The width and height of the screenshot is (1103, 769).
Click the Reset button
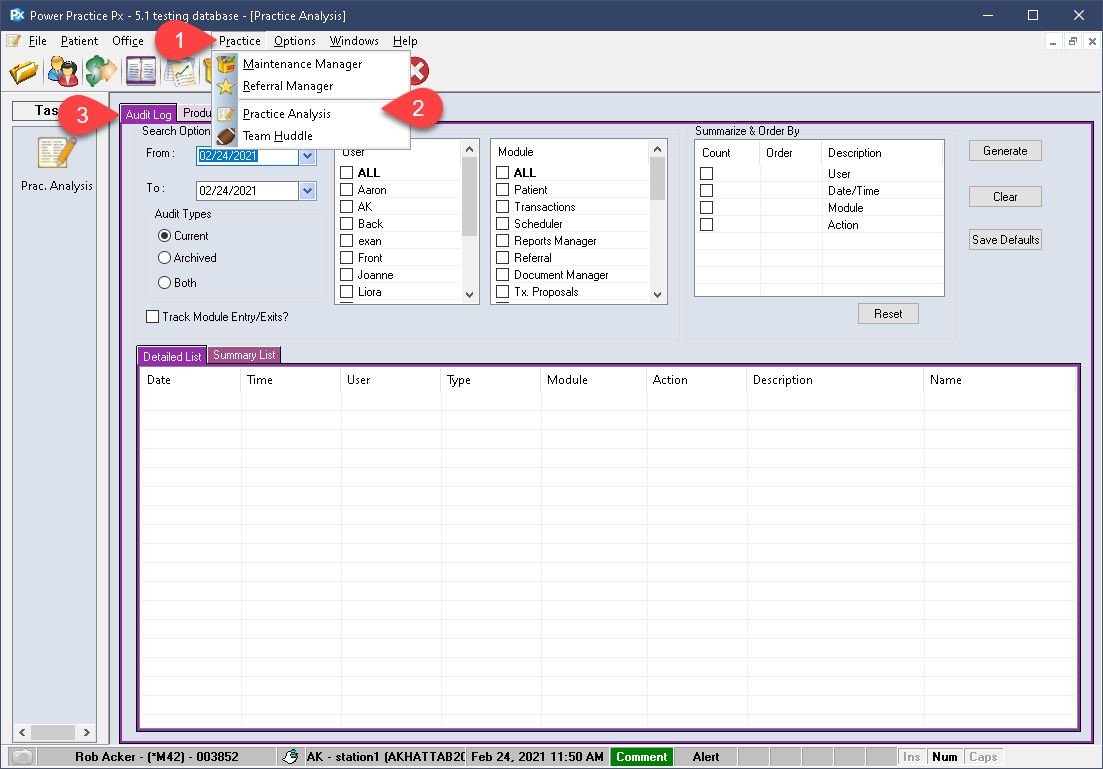(888, 314)
